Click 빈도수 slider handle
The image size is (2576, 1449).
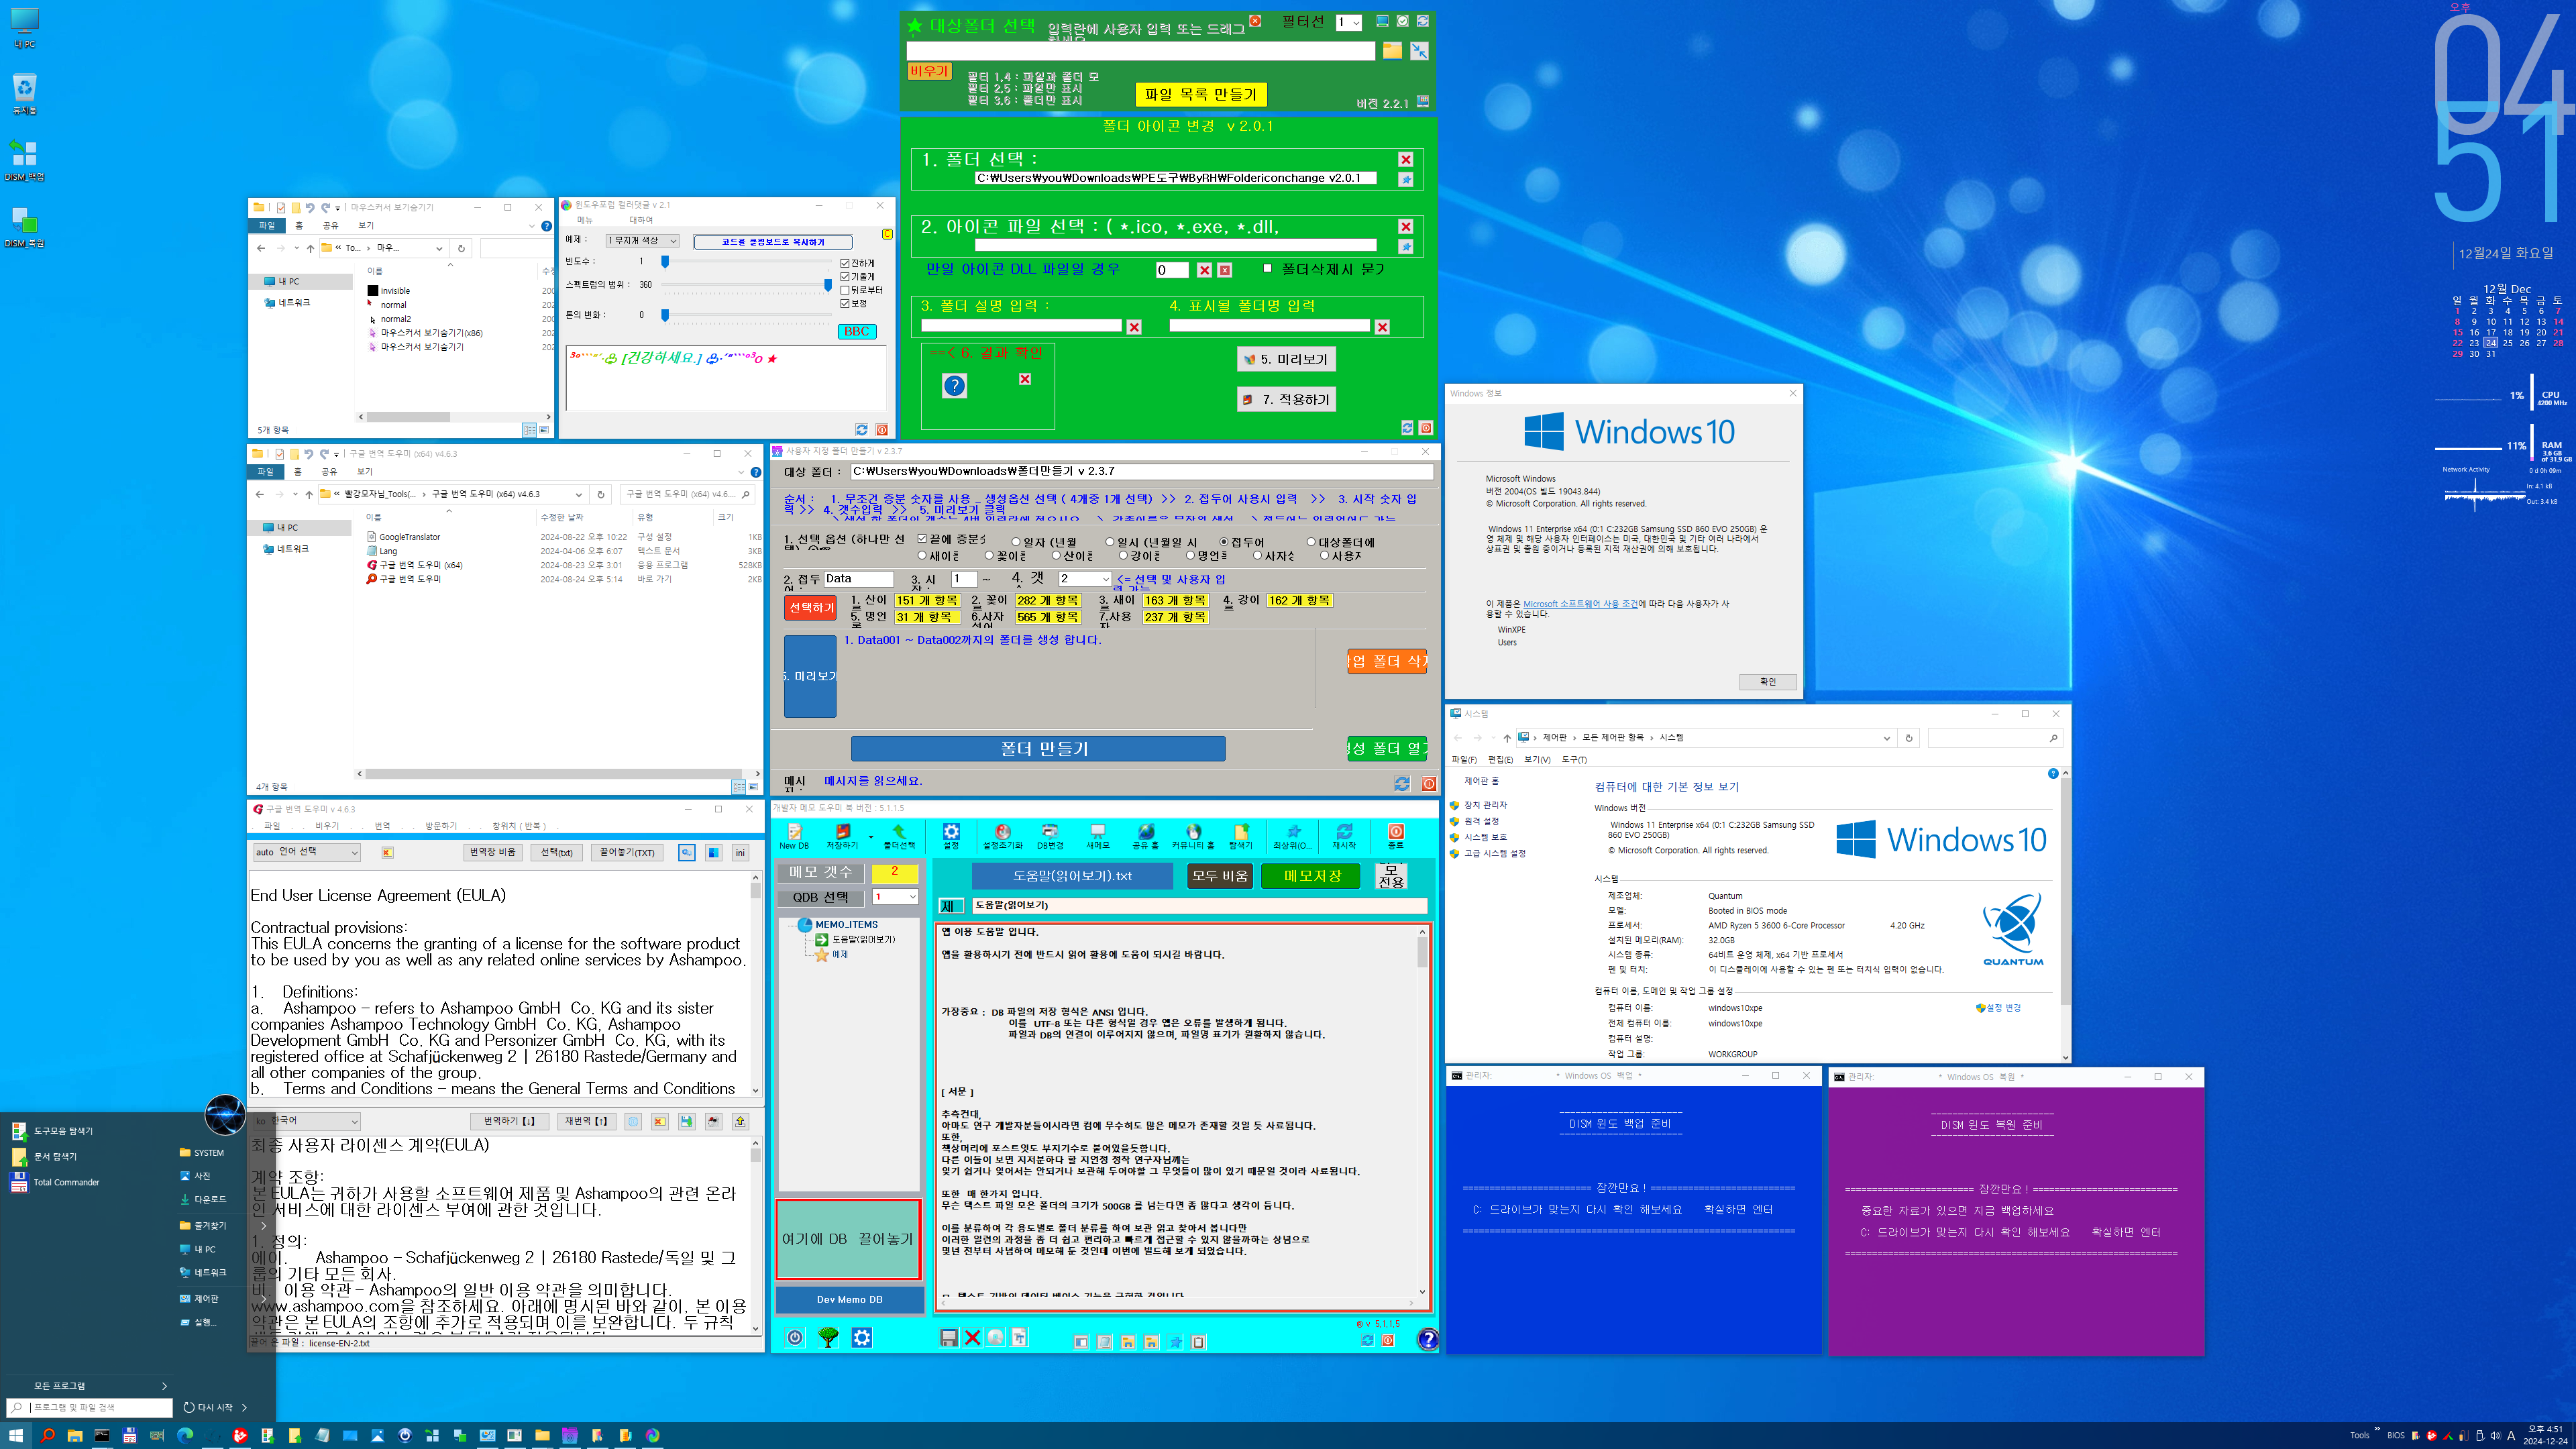665,261
